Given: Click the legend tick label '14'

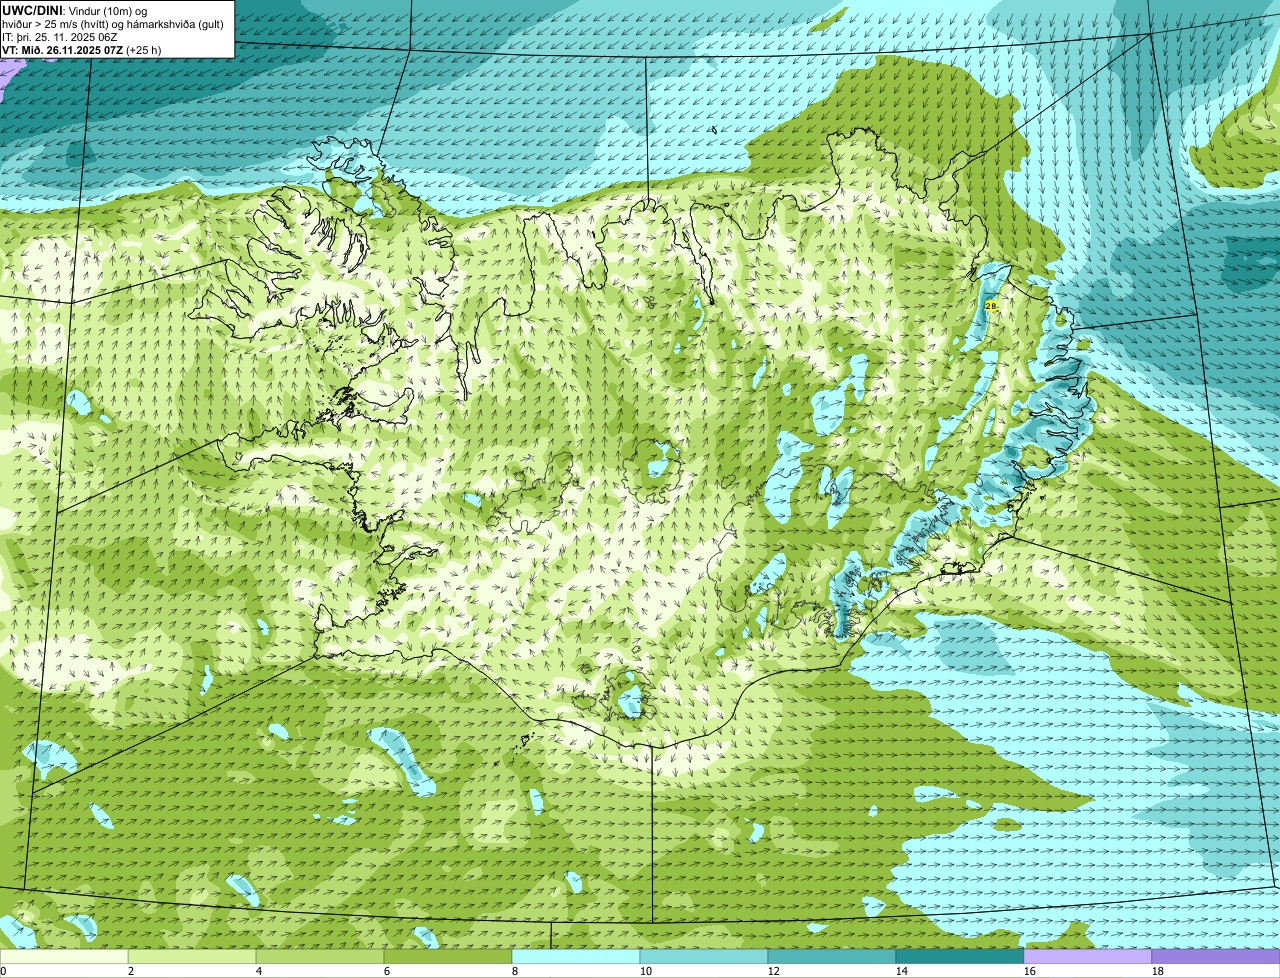Looking at the screenshot, I should click(902, 971).
